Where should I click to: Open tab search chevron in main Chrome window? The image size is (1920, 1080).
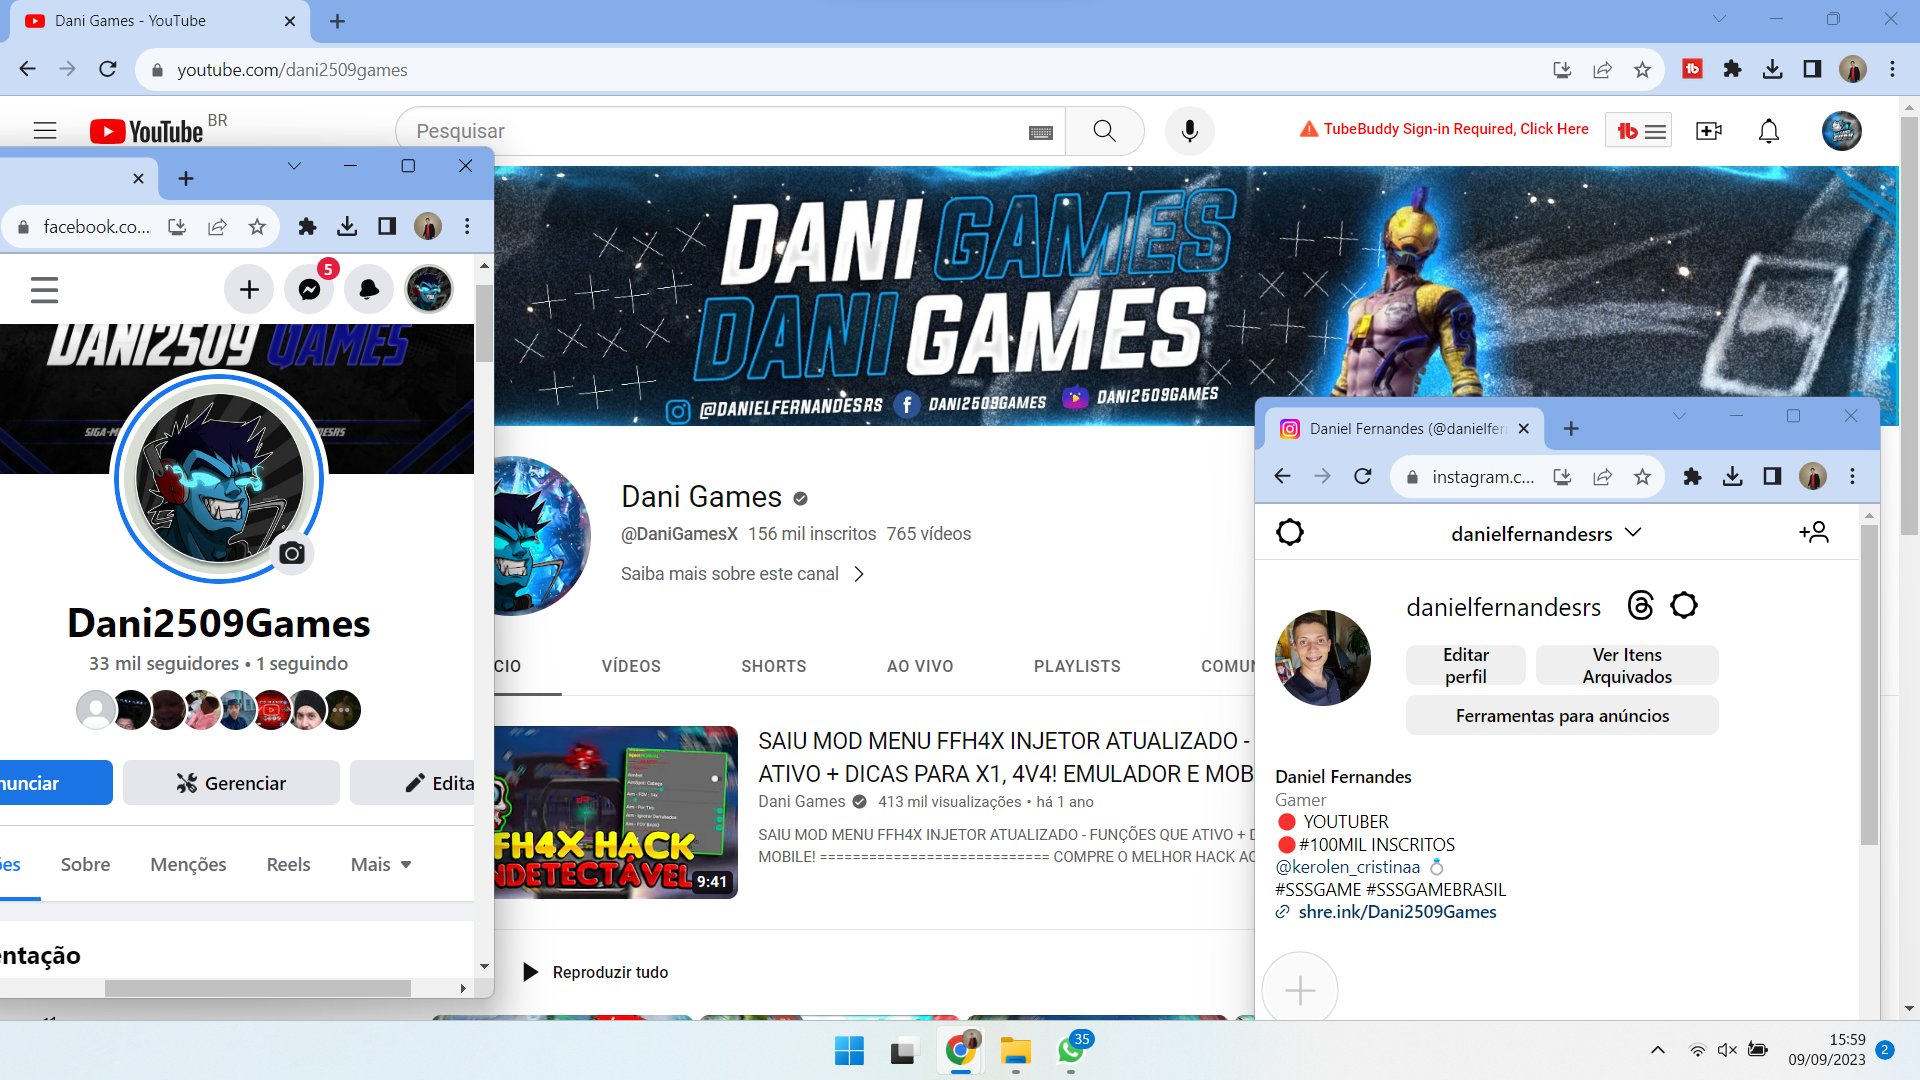pyautogui.click(x=1719, y=19)
